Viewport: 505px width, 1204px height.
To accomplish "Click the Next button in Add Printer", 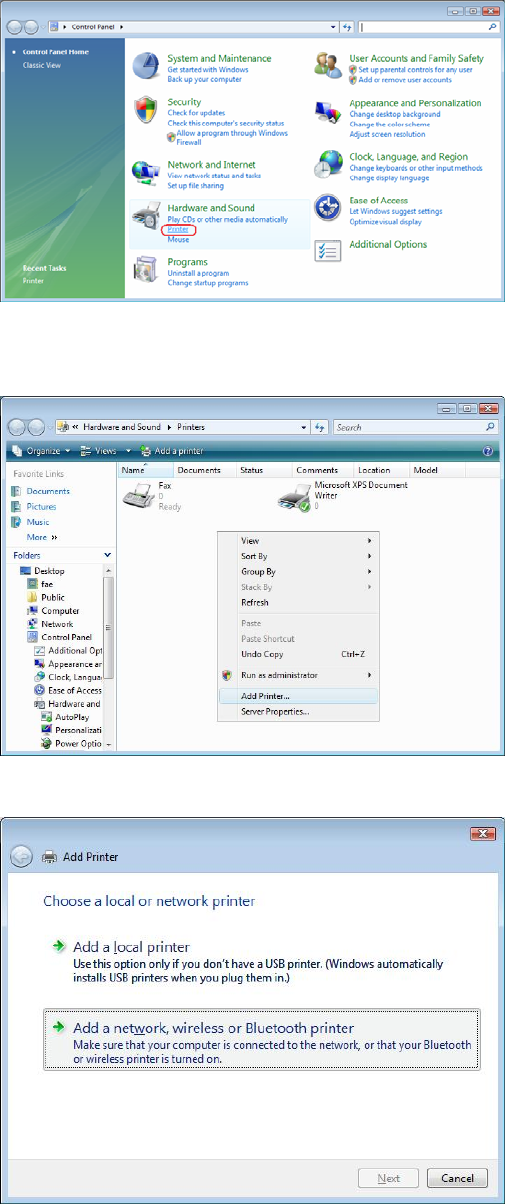I will click(389, 1178).
